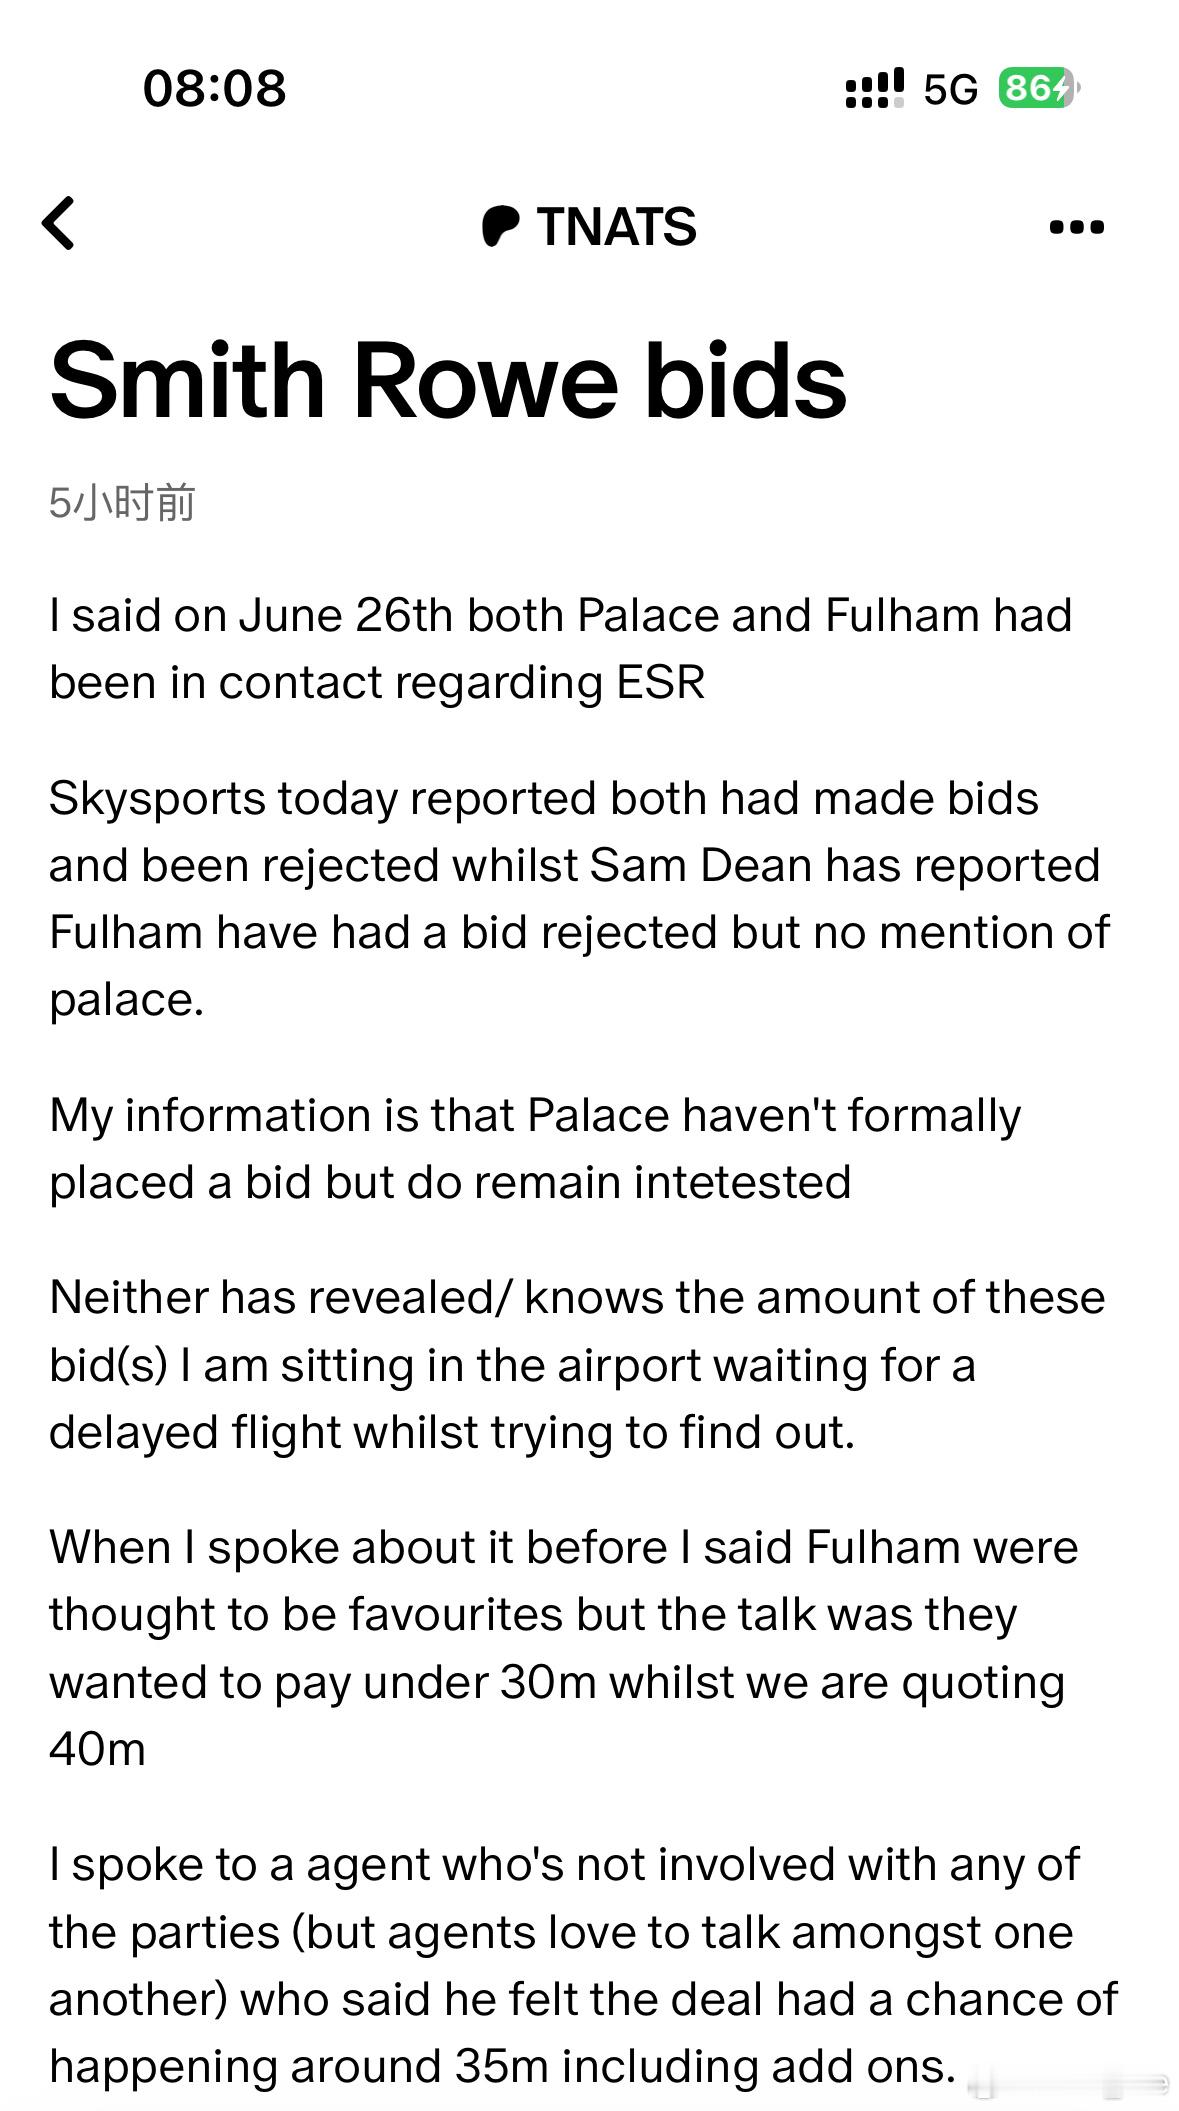
Task: Tap the '5小时前' post timestamp
Action: click(x=122, y=502)
